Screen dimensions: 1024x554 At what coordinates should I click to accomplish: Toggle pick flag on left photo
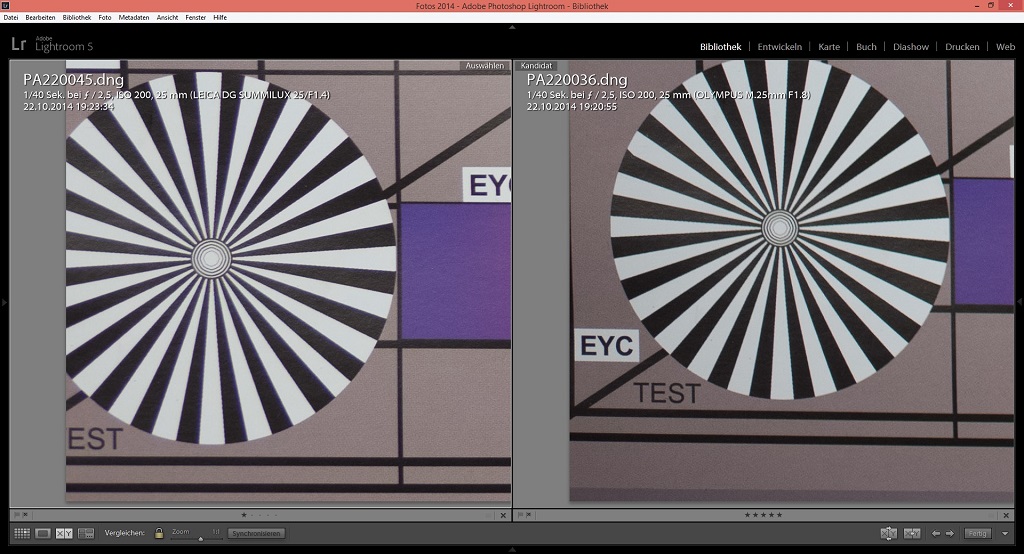pyautogui.click(x=16, y=515)
